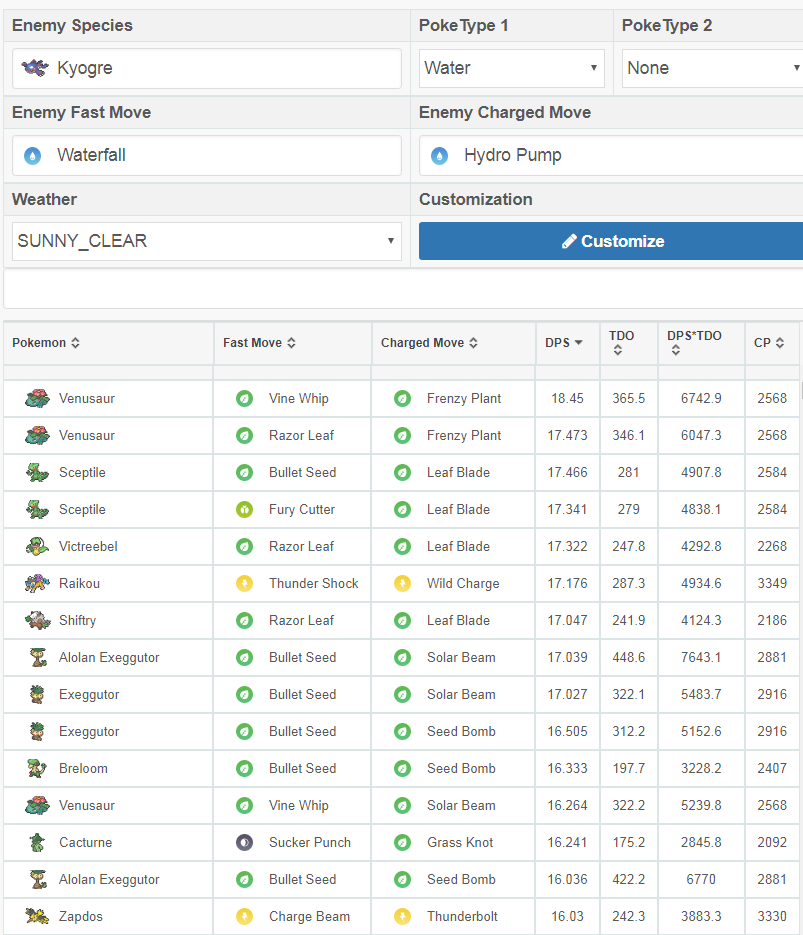Click Zapdos name in the table
This screenshot has width=803, height=935.
click(x=80, y=917)
